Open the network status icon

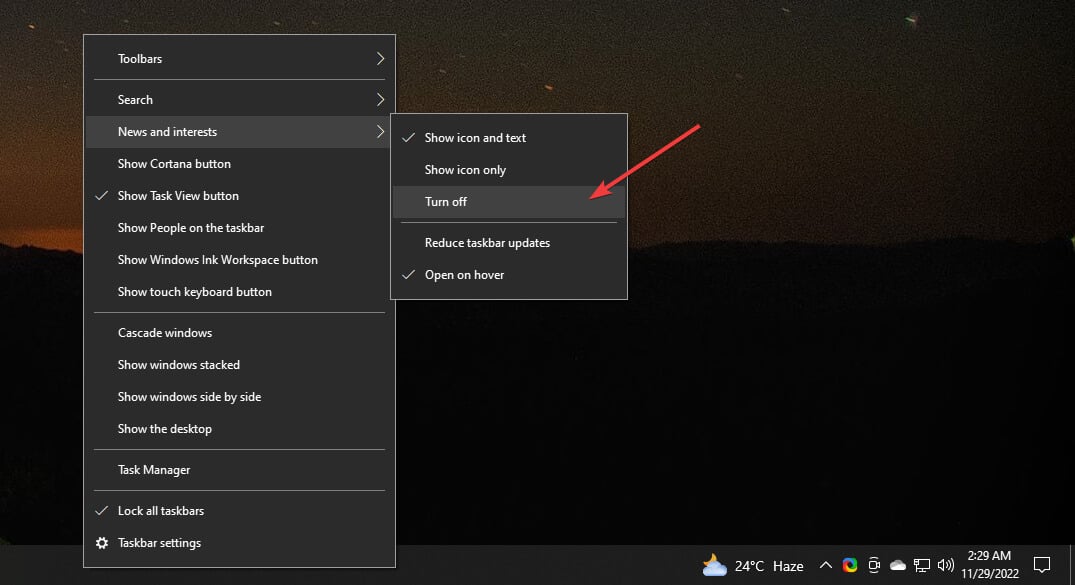click(922, 565)
